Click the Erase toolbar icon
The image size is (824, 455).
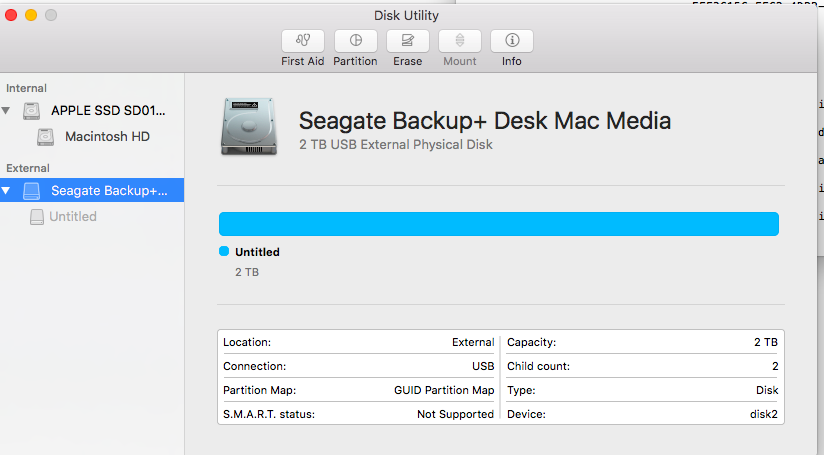[407, 41]
